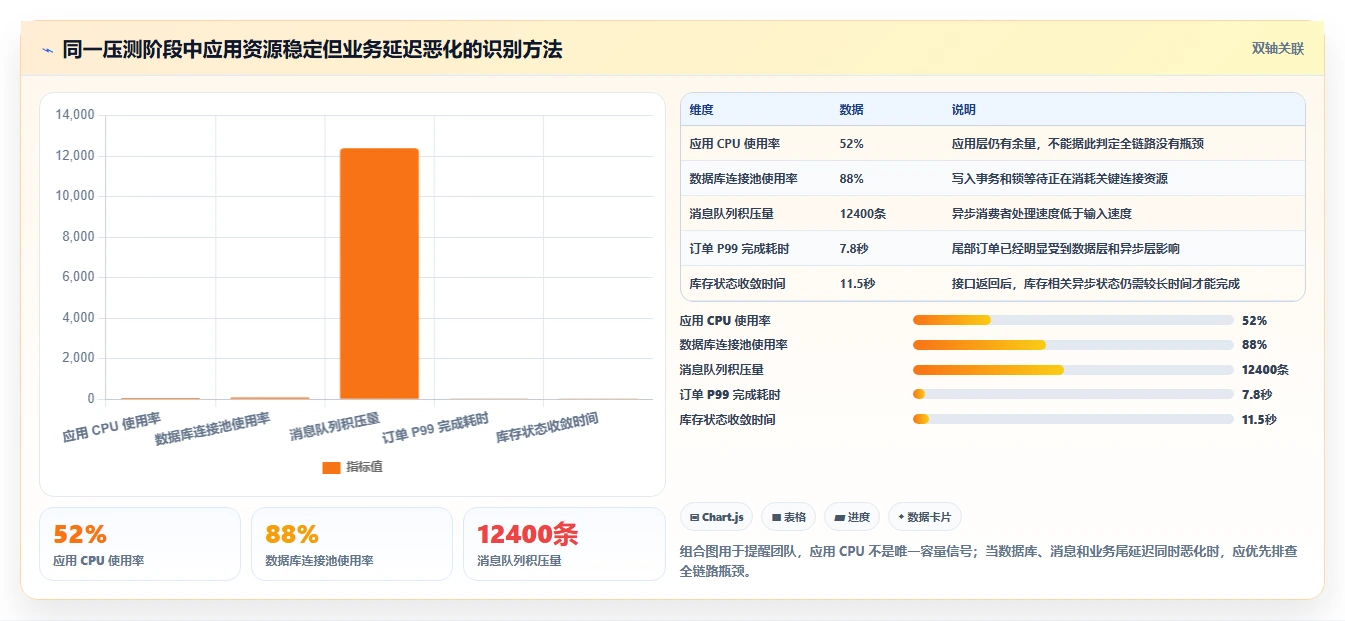Click the footer note starting 组合图用于提醒团队

tap(988, 561)
